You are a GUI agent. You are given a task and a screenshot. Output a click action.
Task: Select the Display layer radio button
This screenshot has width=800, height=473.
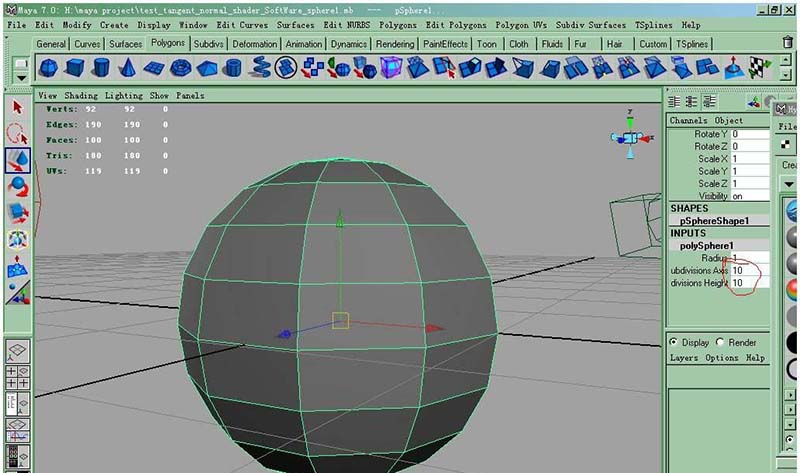coord(673,342)
